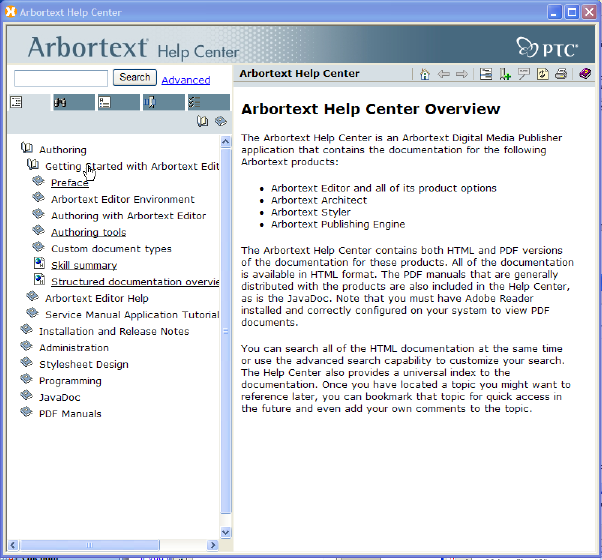Expand Custom document types book

click(x=38, y=247)
